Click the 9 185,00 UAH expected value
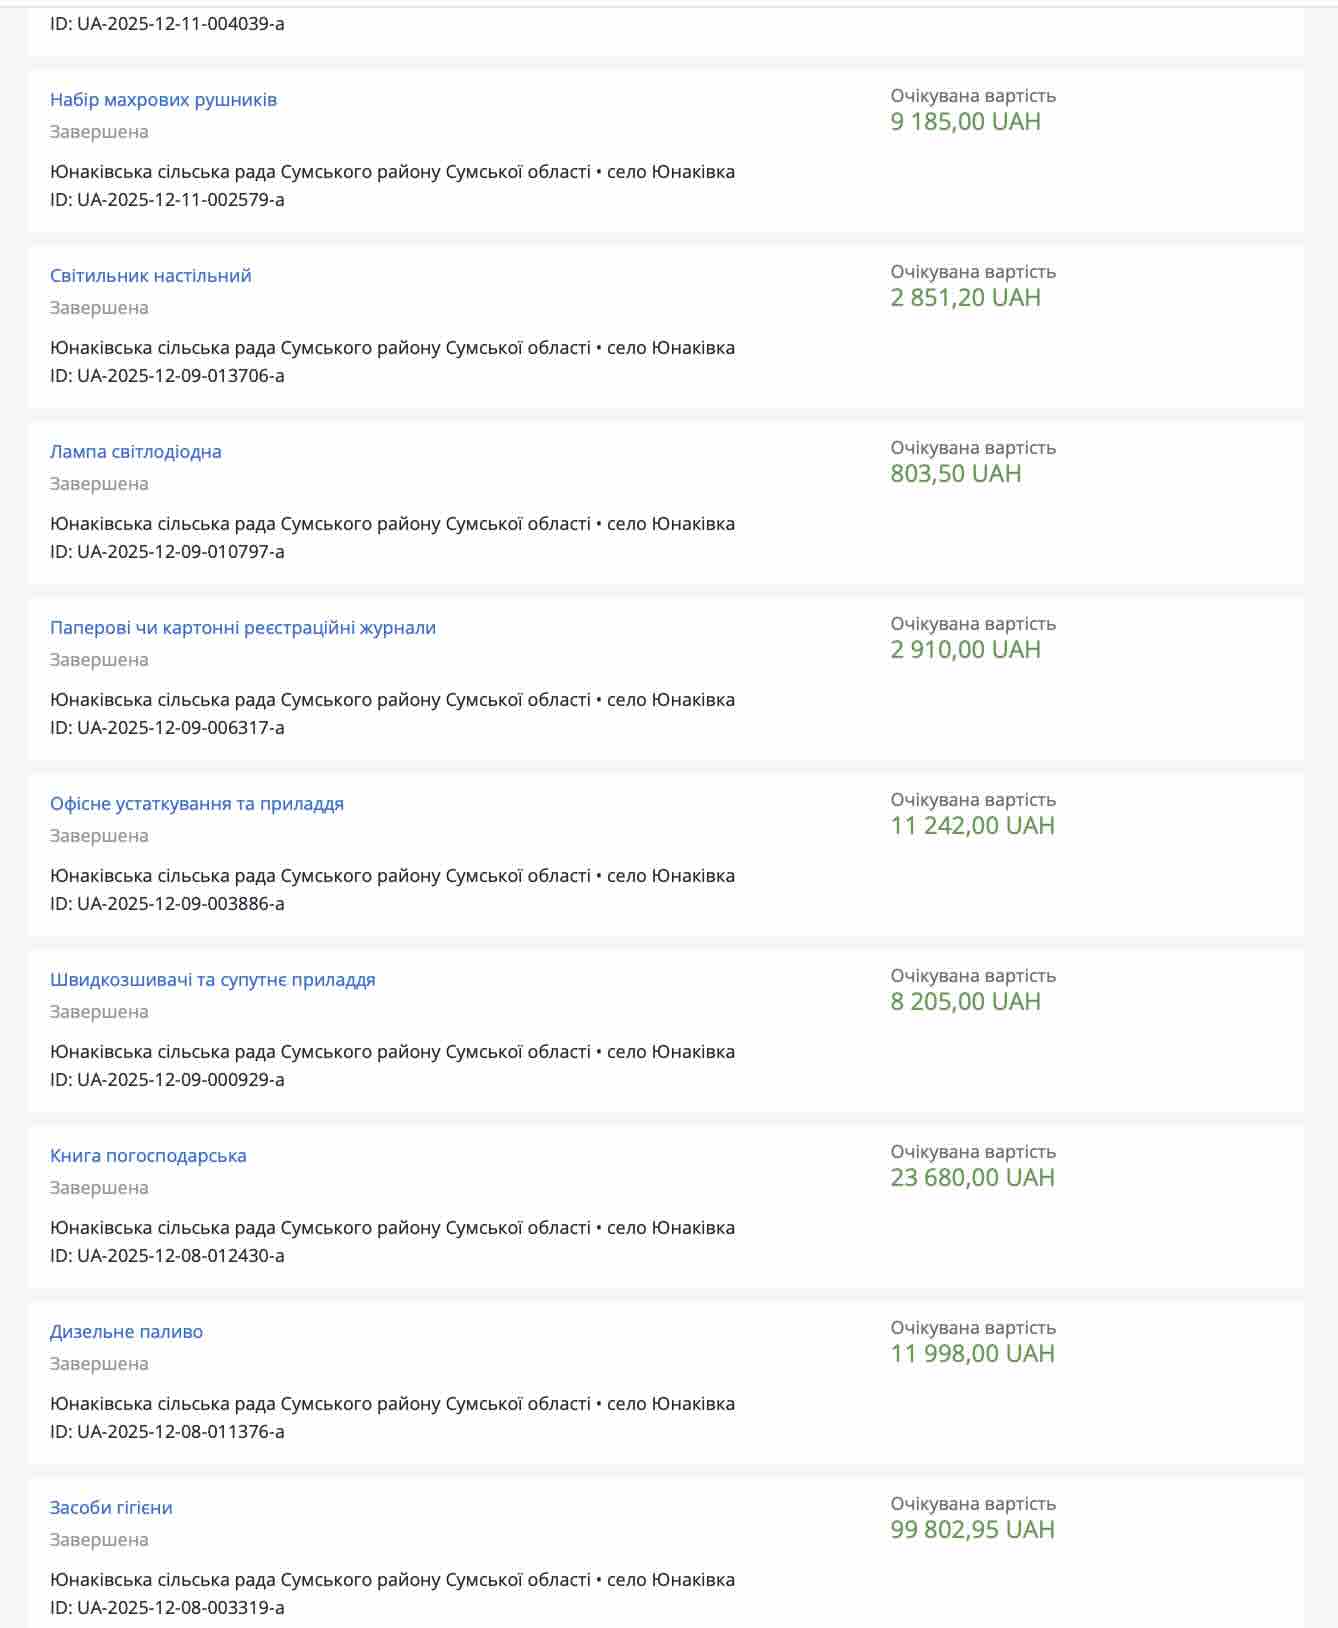 pyautogui.click(x=965, y=122)
